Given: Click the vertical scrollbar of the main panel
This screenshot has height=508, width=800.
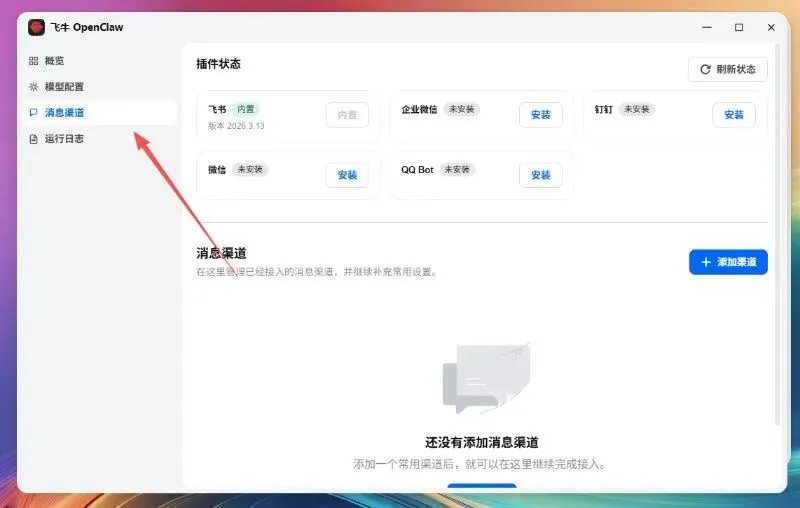Looking at the screenshot, I should pyautogui.click(x=778, y=235).
